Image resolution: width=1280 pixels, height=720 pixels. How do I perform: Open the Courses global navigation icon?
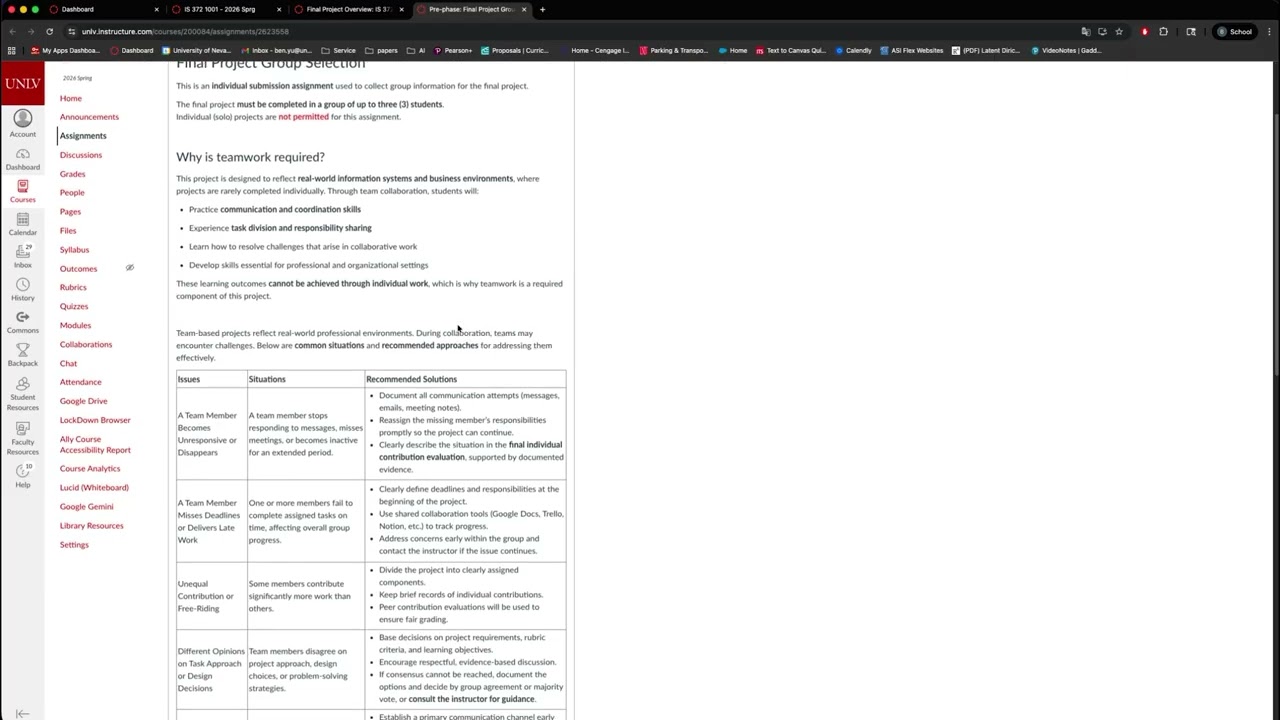[x=22, y=192]
